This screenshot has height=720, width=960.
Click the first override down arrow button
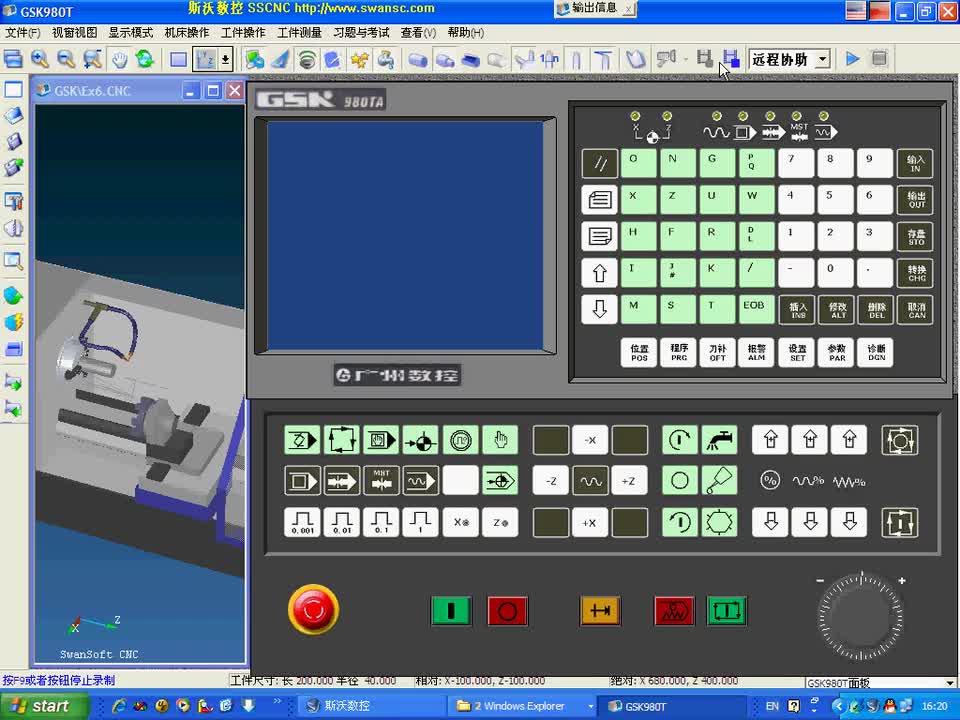770,523
